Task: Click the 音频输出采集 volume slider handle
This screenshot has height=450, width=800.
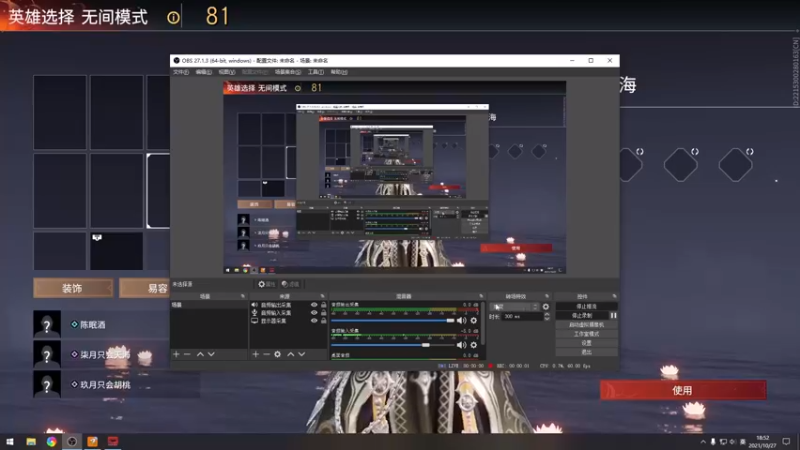Action: [450, 320]
